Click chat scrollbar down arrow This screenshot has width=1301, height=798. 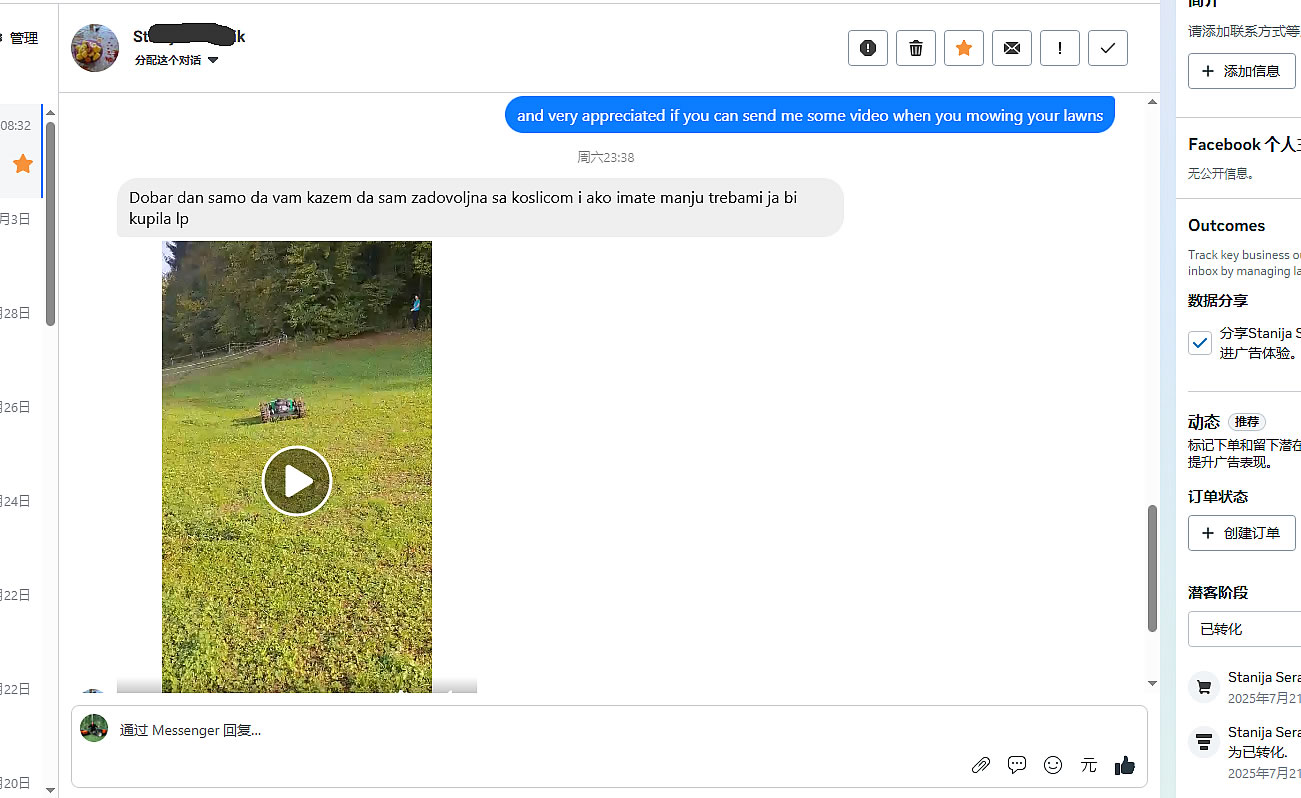click(1152, 683)
